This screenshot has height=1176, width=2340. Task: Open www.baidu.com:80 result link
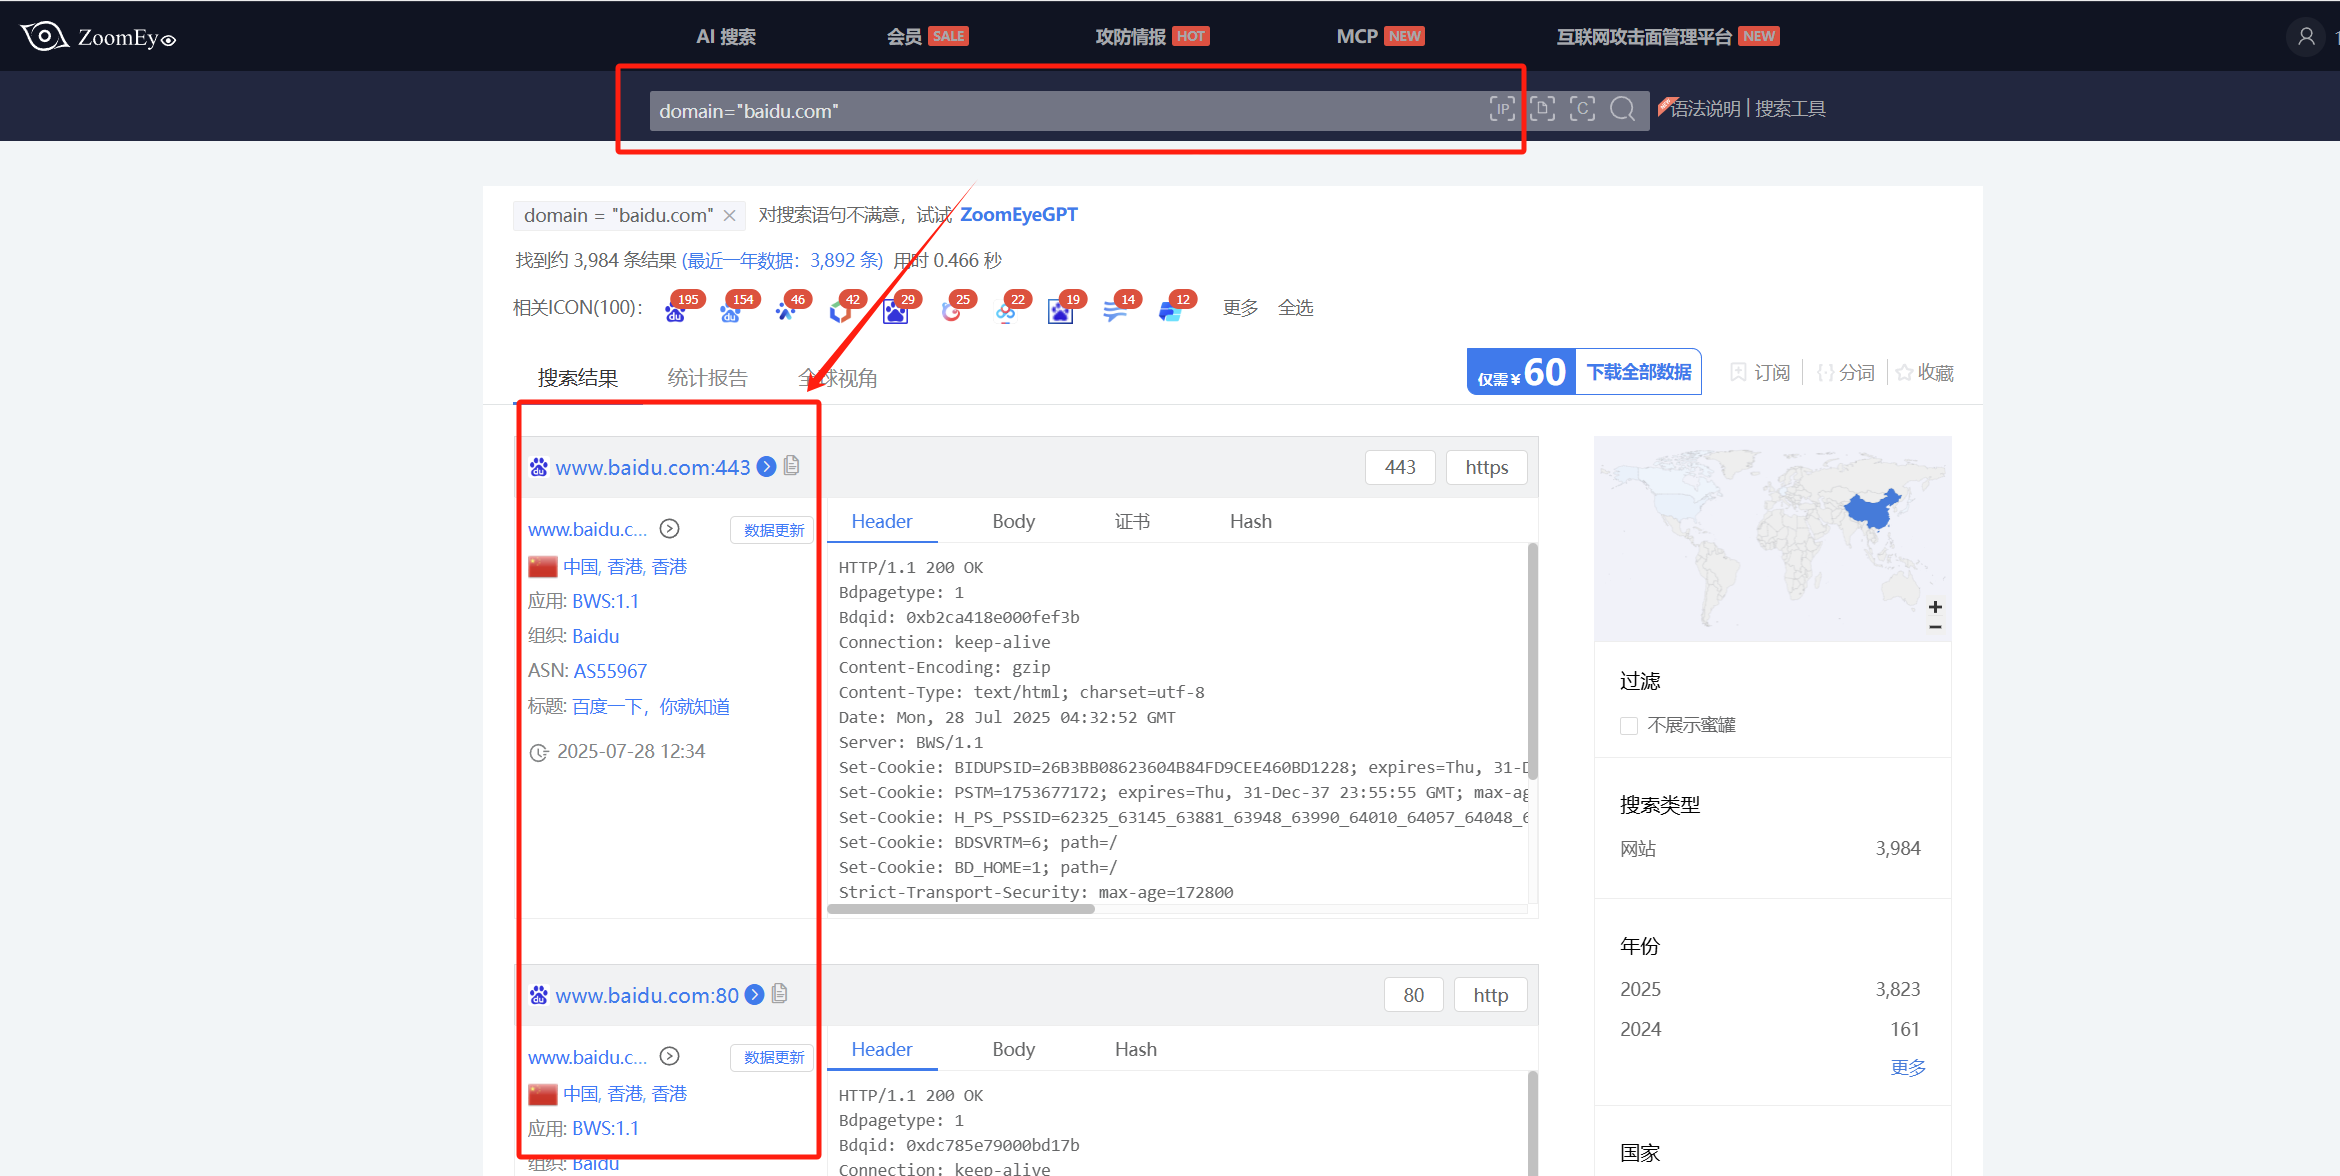(x=647, y=996)
